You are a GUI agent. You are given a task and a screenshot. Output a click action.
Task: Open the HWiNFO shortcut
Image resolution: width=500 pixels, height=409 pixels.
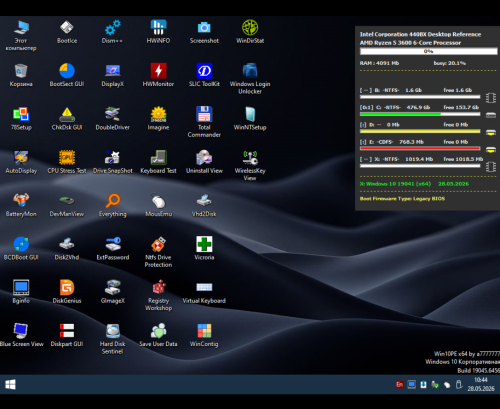tap(158, 32)
